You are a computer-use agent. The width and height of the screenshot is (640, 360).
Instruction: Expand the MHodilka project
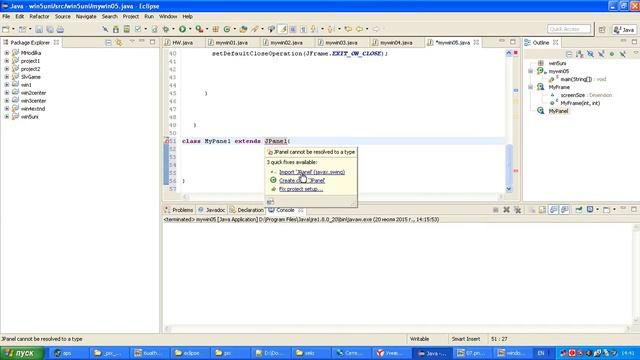[7, 53]
